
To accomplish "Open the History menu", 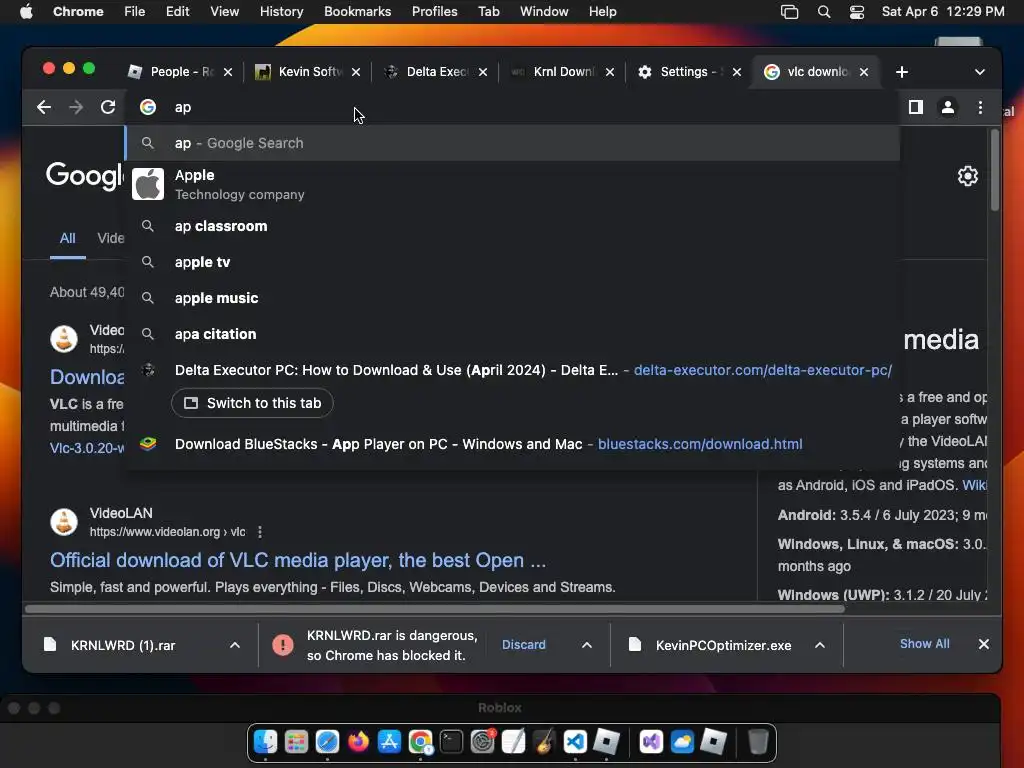I will coord(281,12).
